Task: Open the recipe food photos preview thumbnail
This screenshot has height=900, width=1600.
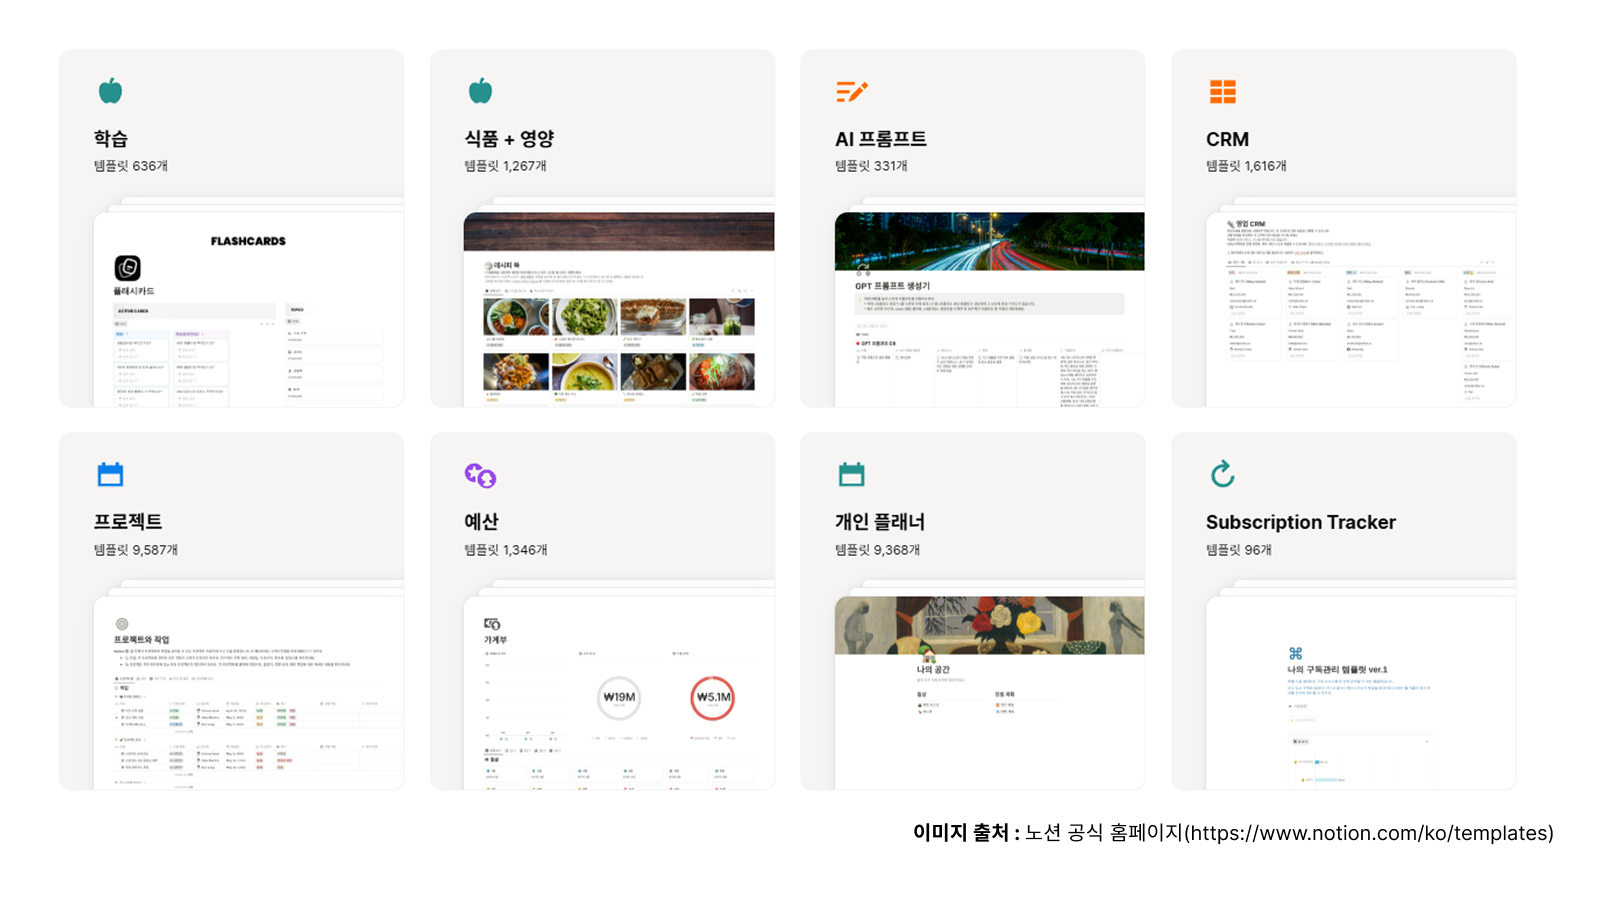Action: (x=619, y=309)
